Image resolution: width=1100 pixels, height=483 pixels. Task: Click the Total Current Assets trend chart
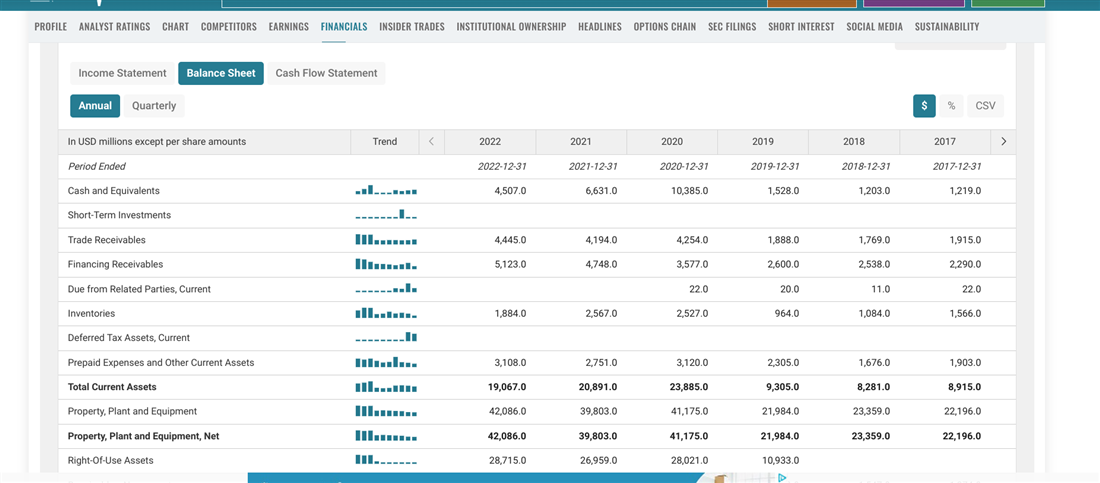[x=385, y=387]
